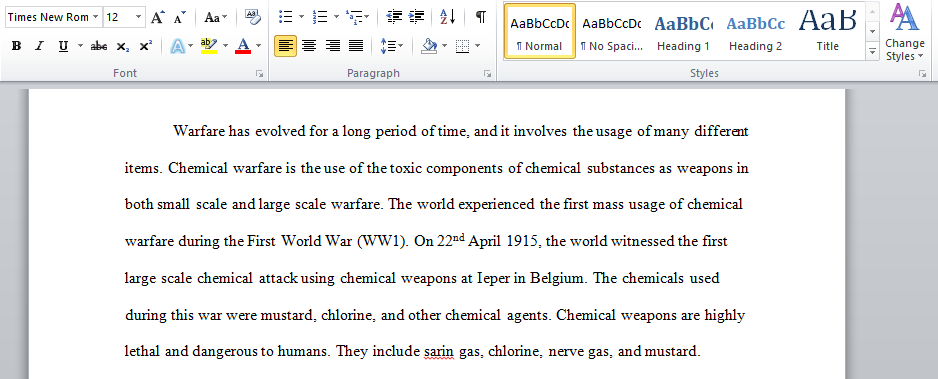Select Align Text Left
The height and width of the screenshot is (379, 938).
[x=286, y=46]
